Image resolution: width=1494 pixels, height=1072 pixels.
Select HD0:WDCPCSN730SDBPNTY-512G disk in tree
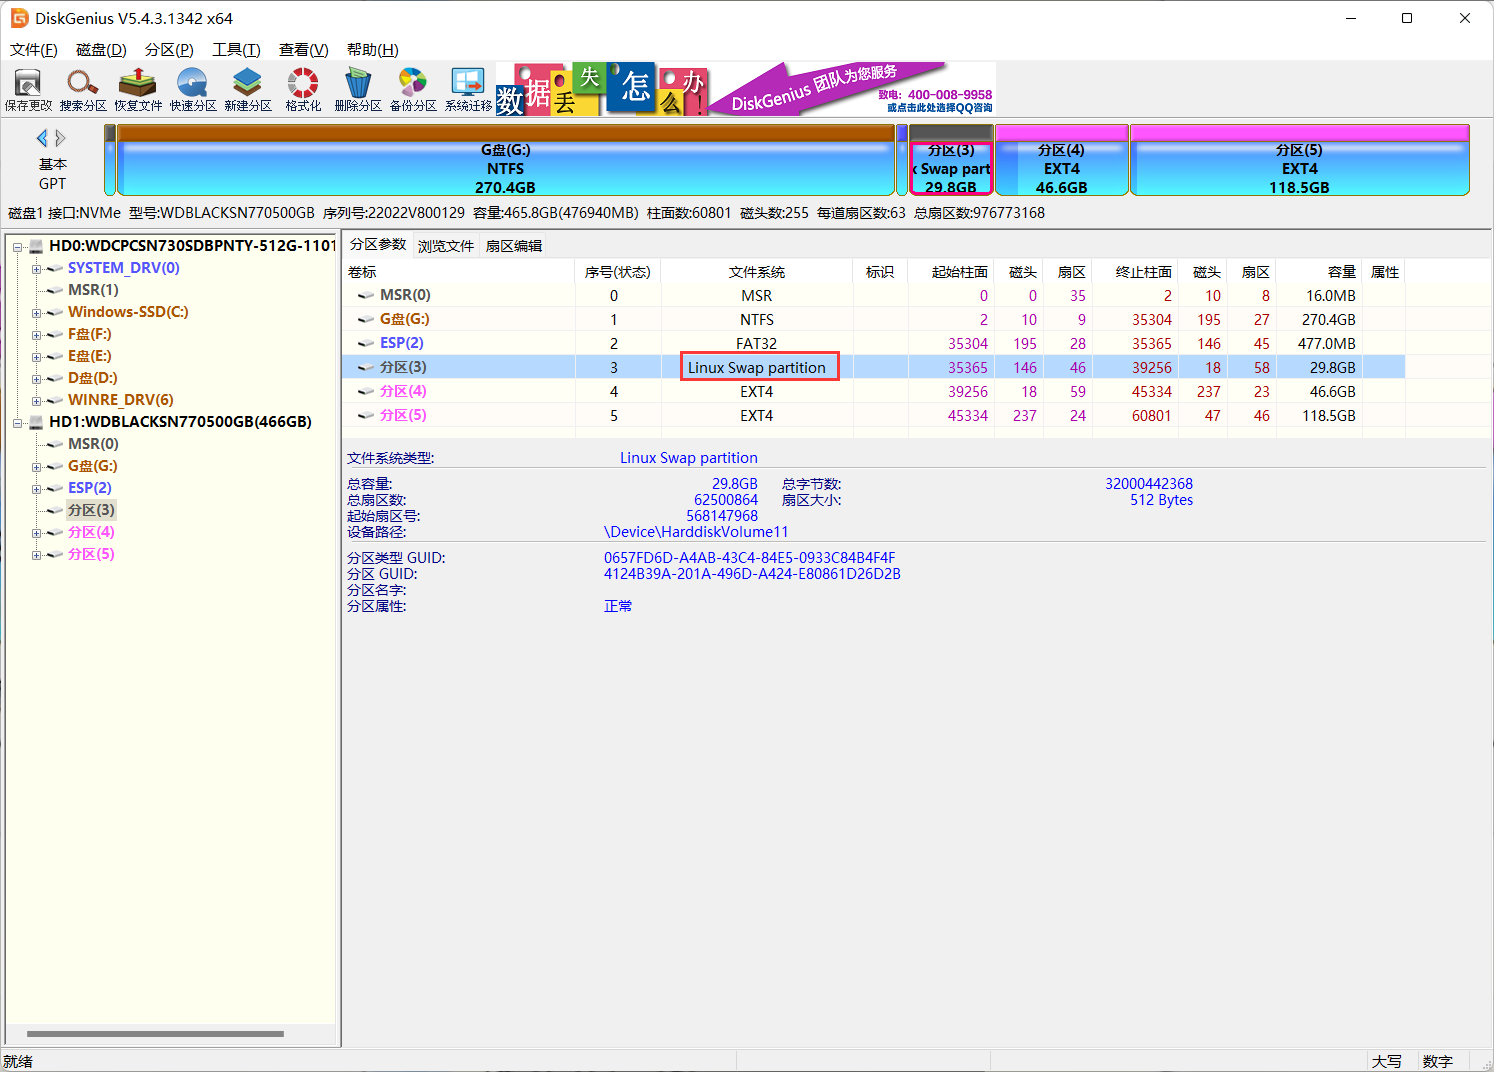[192, 246]
